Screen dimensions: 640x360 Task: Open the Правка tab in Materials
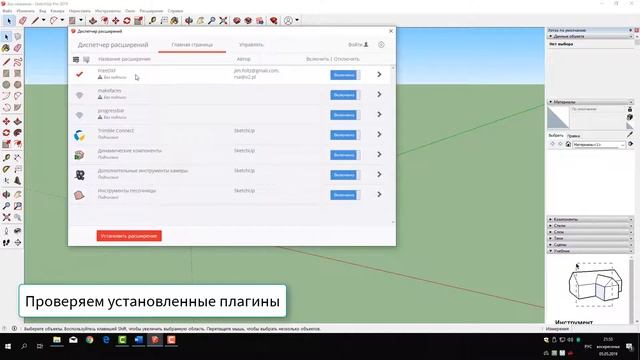coord(573,136)
